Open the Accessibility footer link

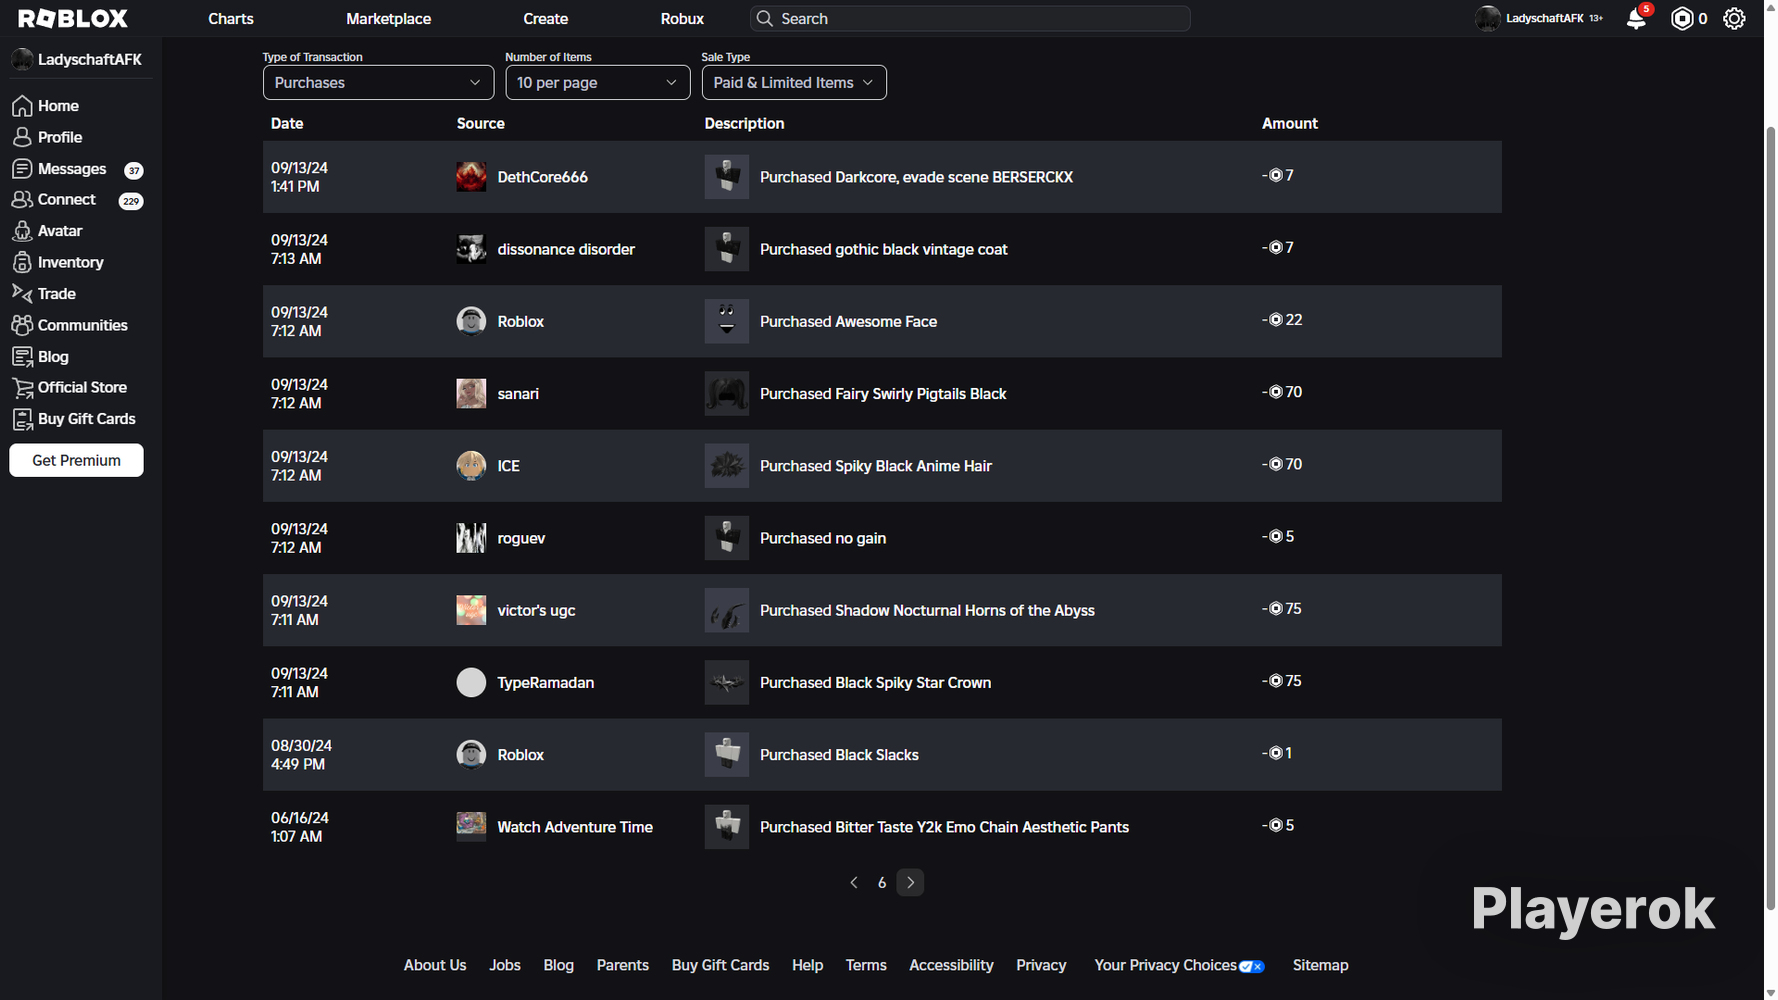pyautogui.click(x=951, y=965)
